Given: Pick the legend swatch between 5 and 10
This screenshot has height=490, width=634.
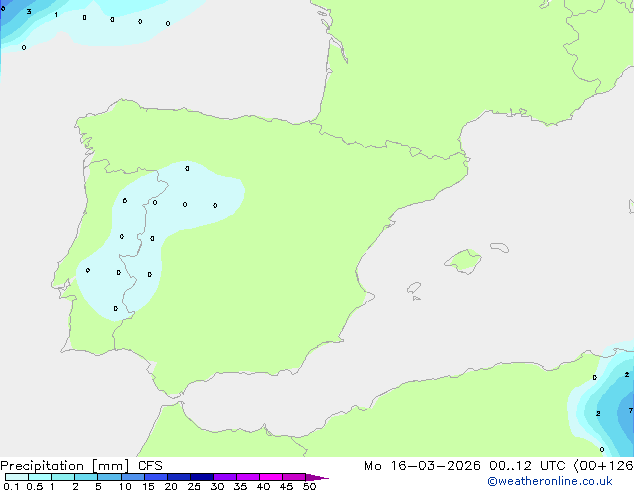Looking at the screenshot, I should coord(109,477).
